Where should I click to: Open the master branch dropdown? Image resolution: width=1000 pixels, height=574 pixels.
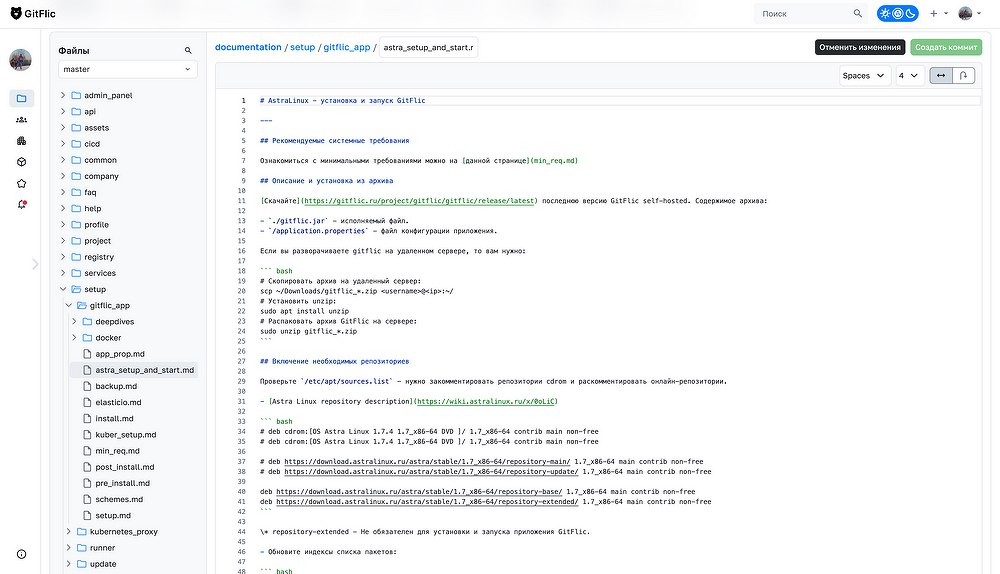coord(128,69)
